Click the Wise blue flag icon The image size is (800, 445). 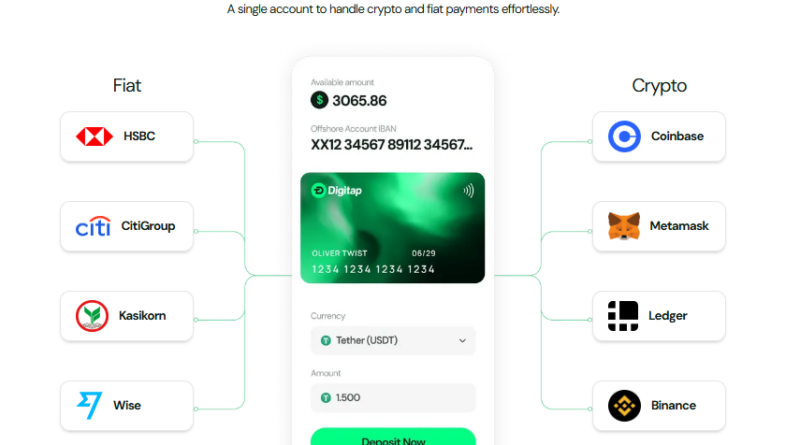(x=89, y=405)
